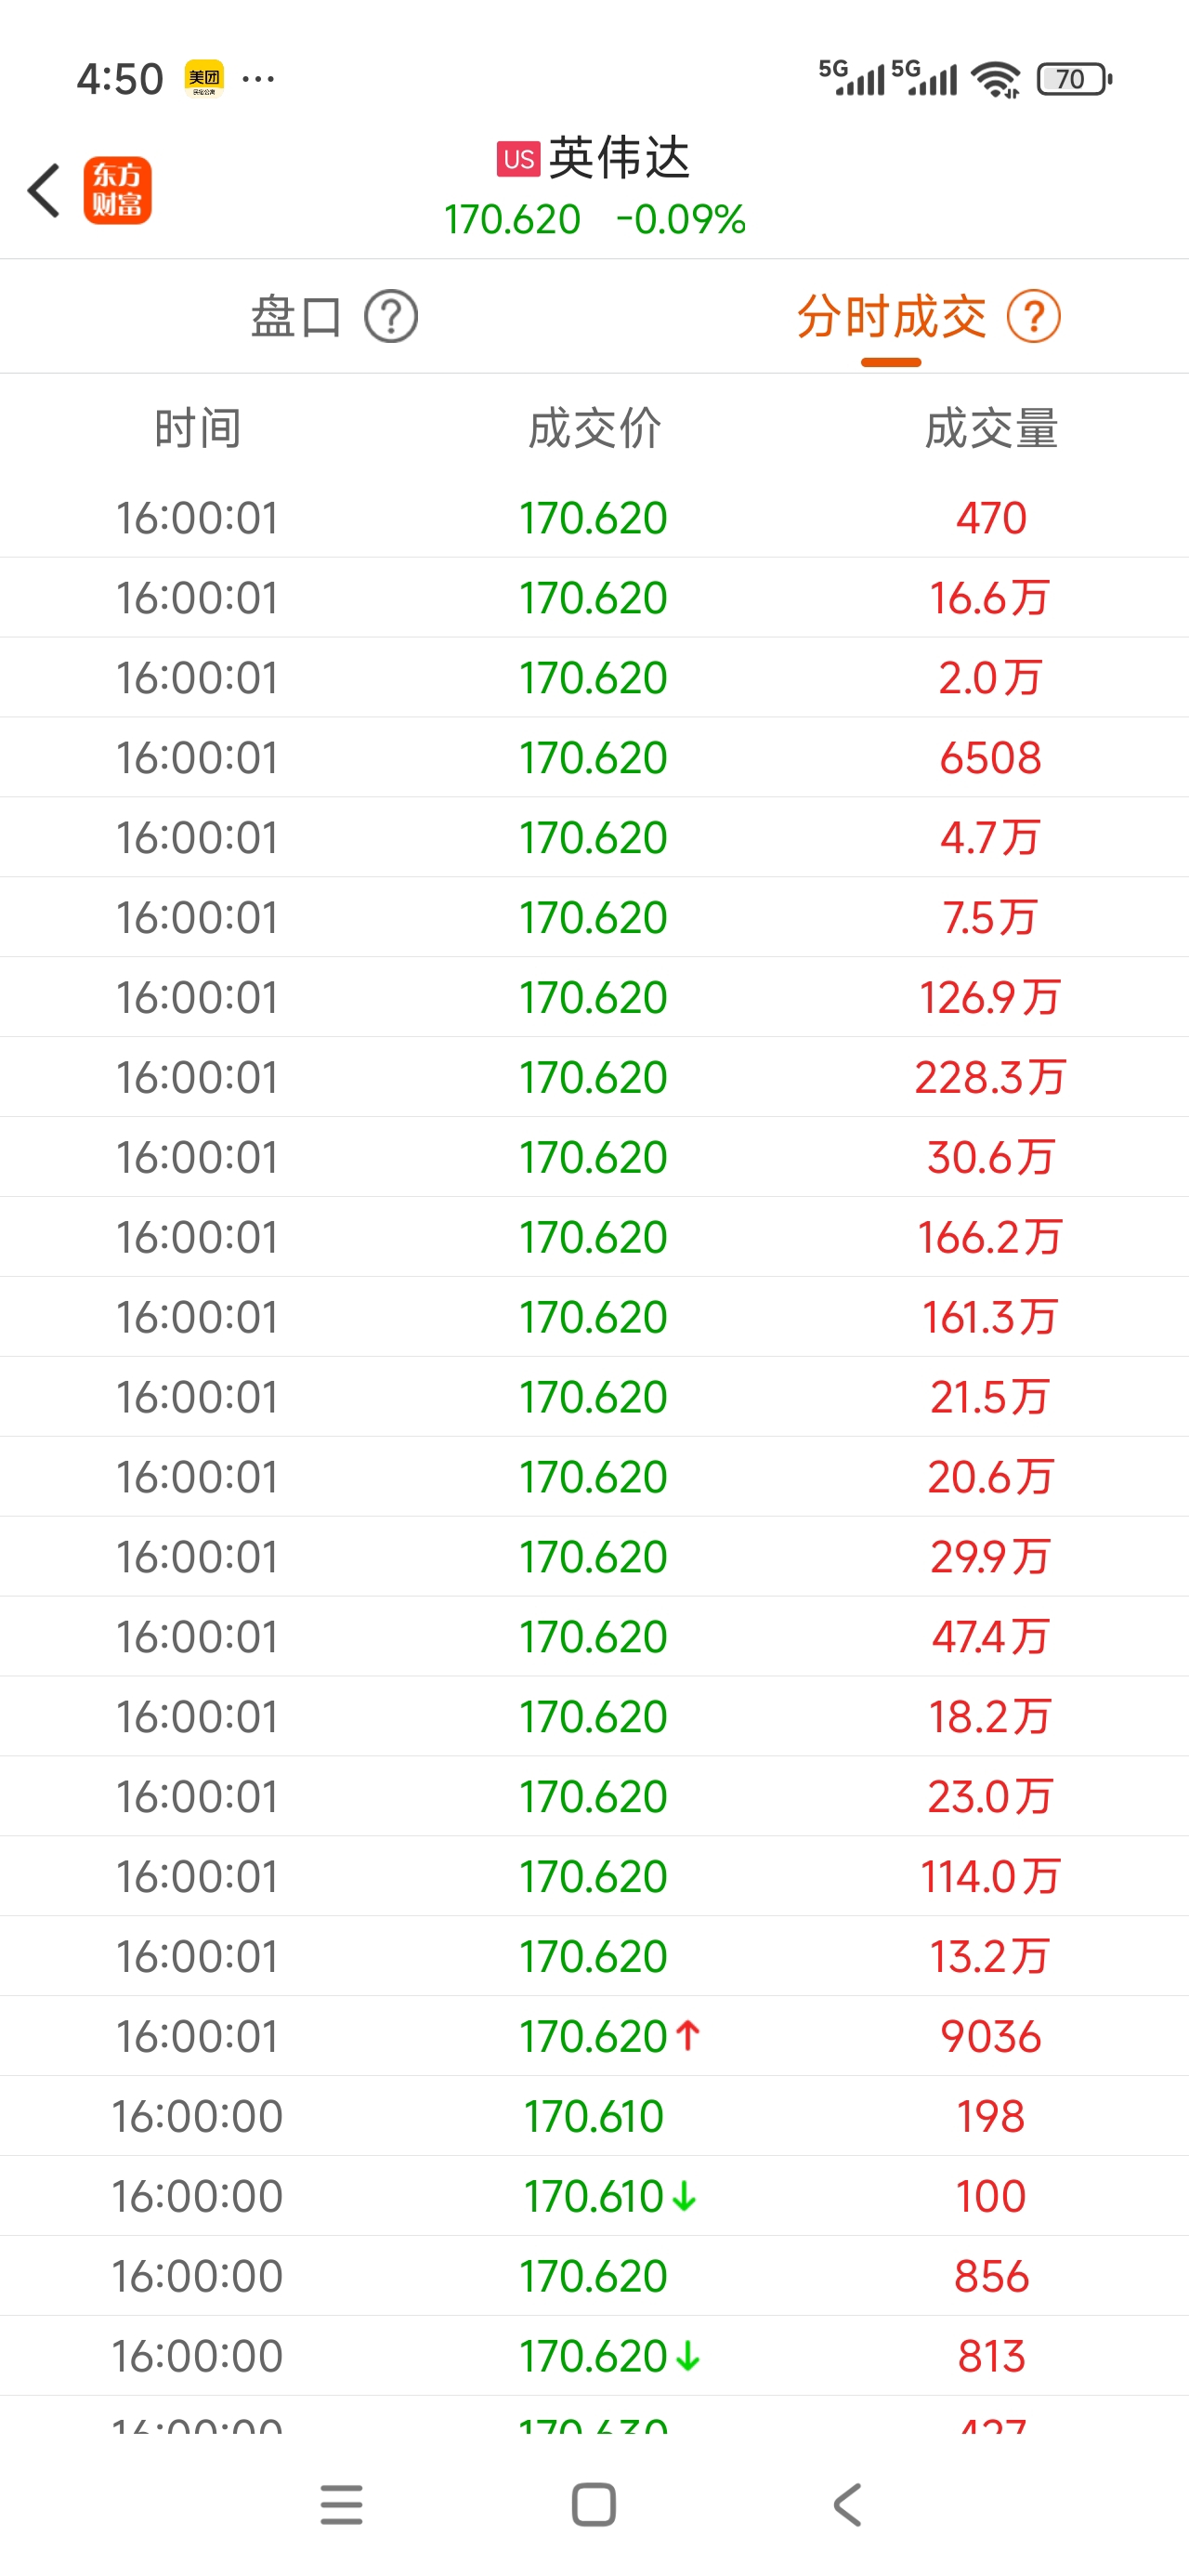Tap the 170.620 -0.09% price header

[595, 220]
